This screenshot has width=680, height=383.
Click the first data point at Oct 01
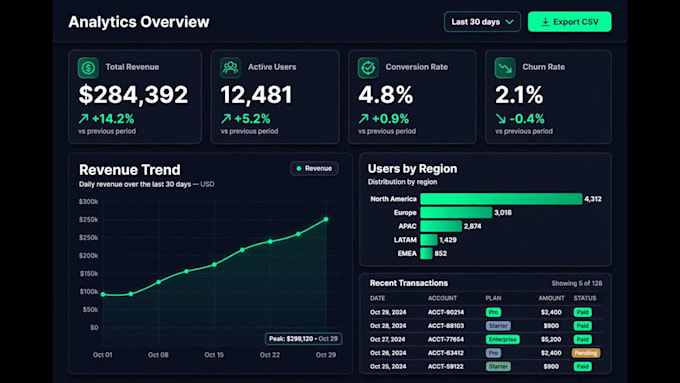coord(103,295)
